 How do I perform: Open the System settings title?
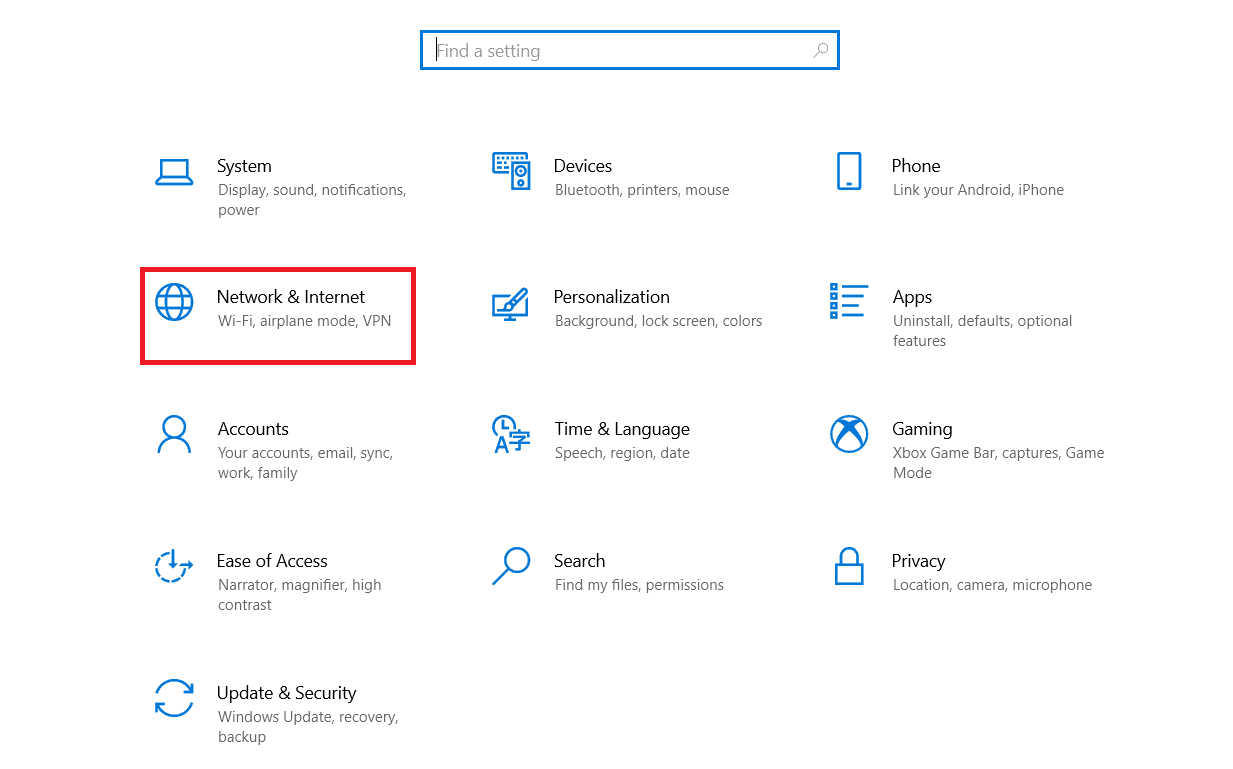[x=244, y=166]
